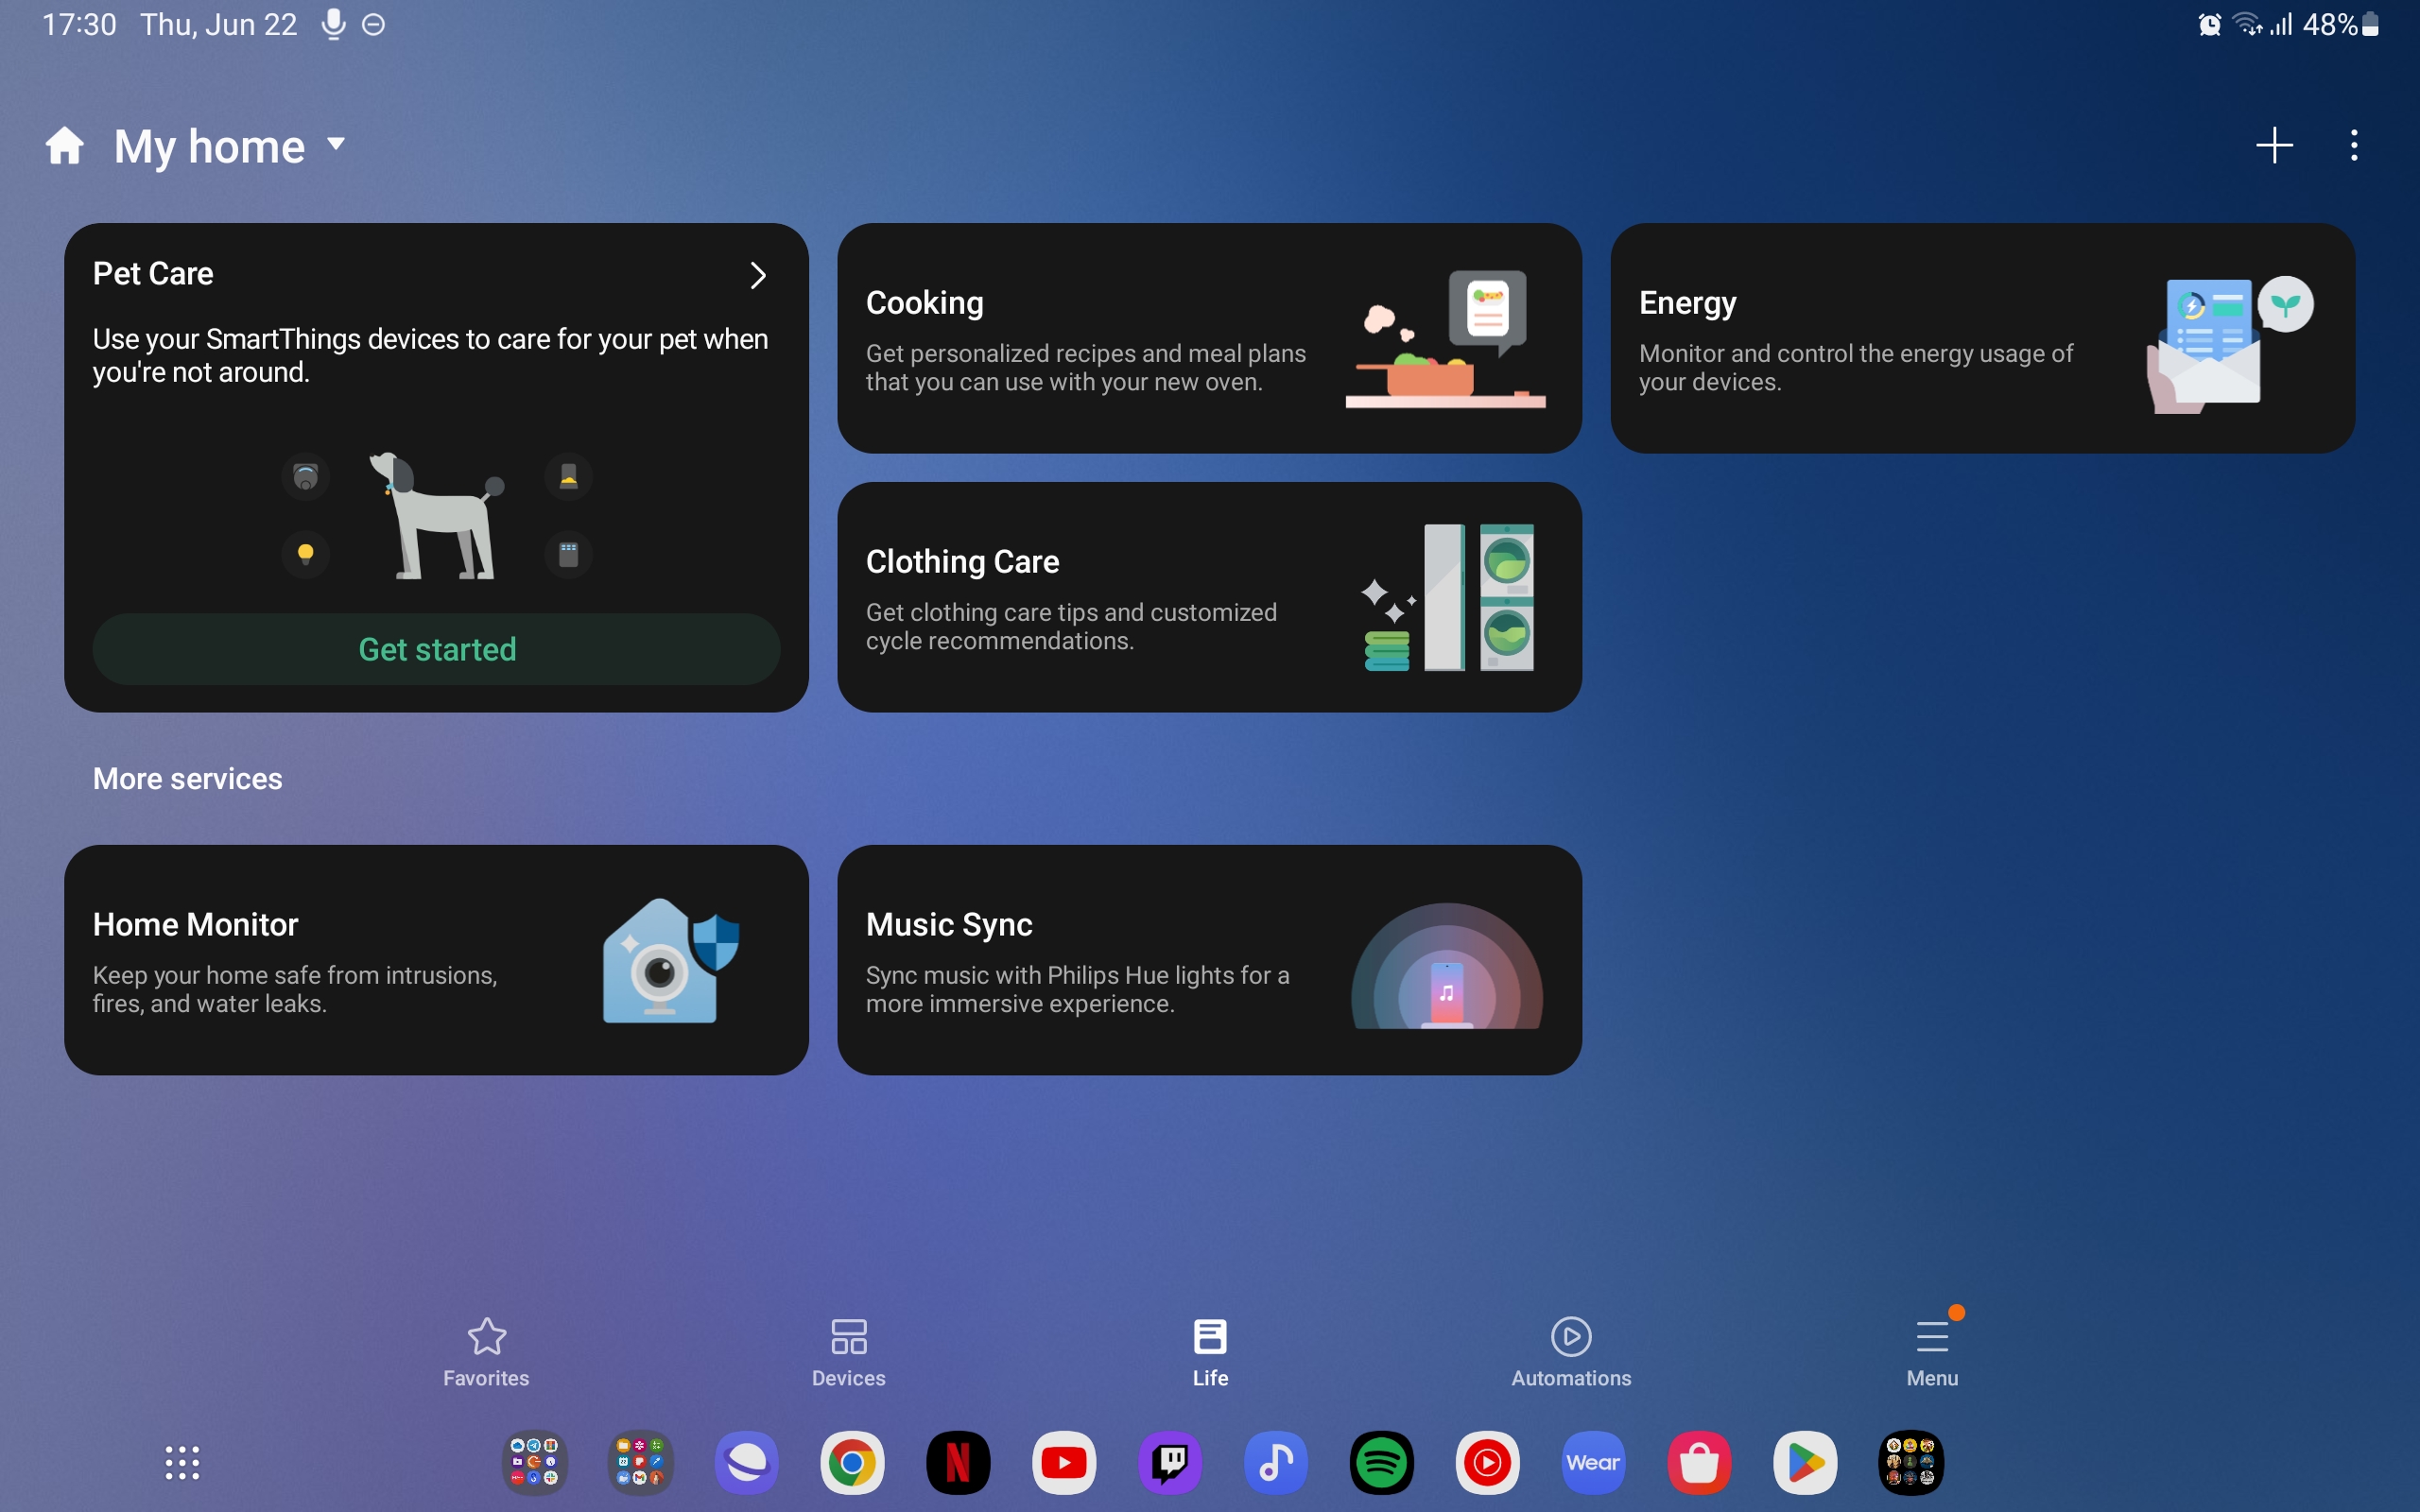This screenshot has width=2420, height=1512.
Task: Go to the Automations tab
Action: click(1570, 1351)
